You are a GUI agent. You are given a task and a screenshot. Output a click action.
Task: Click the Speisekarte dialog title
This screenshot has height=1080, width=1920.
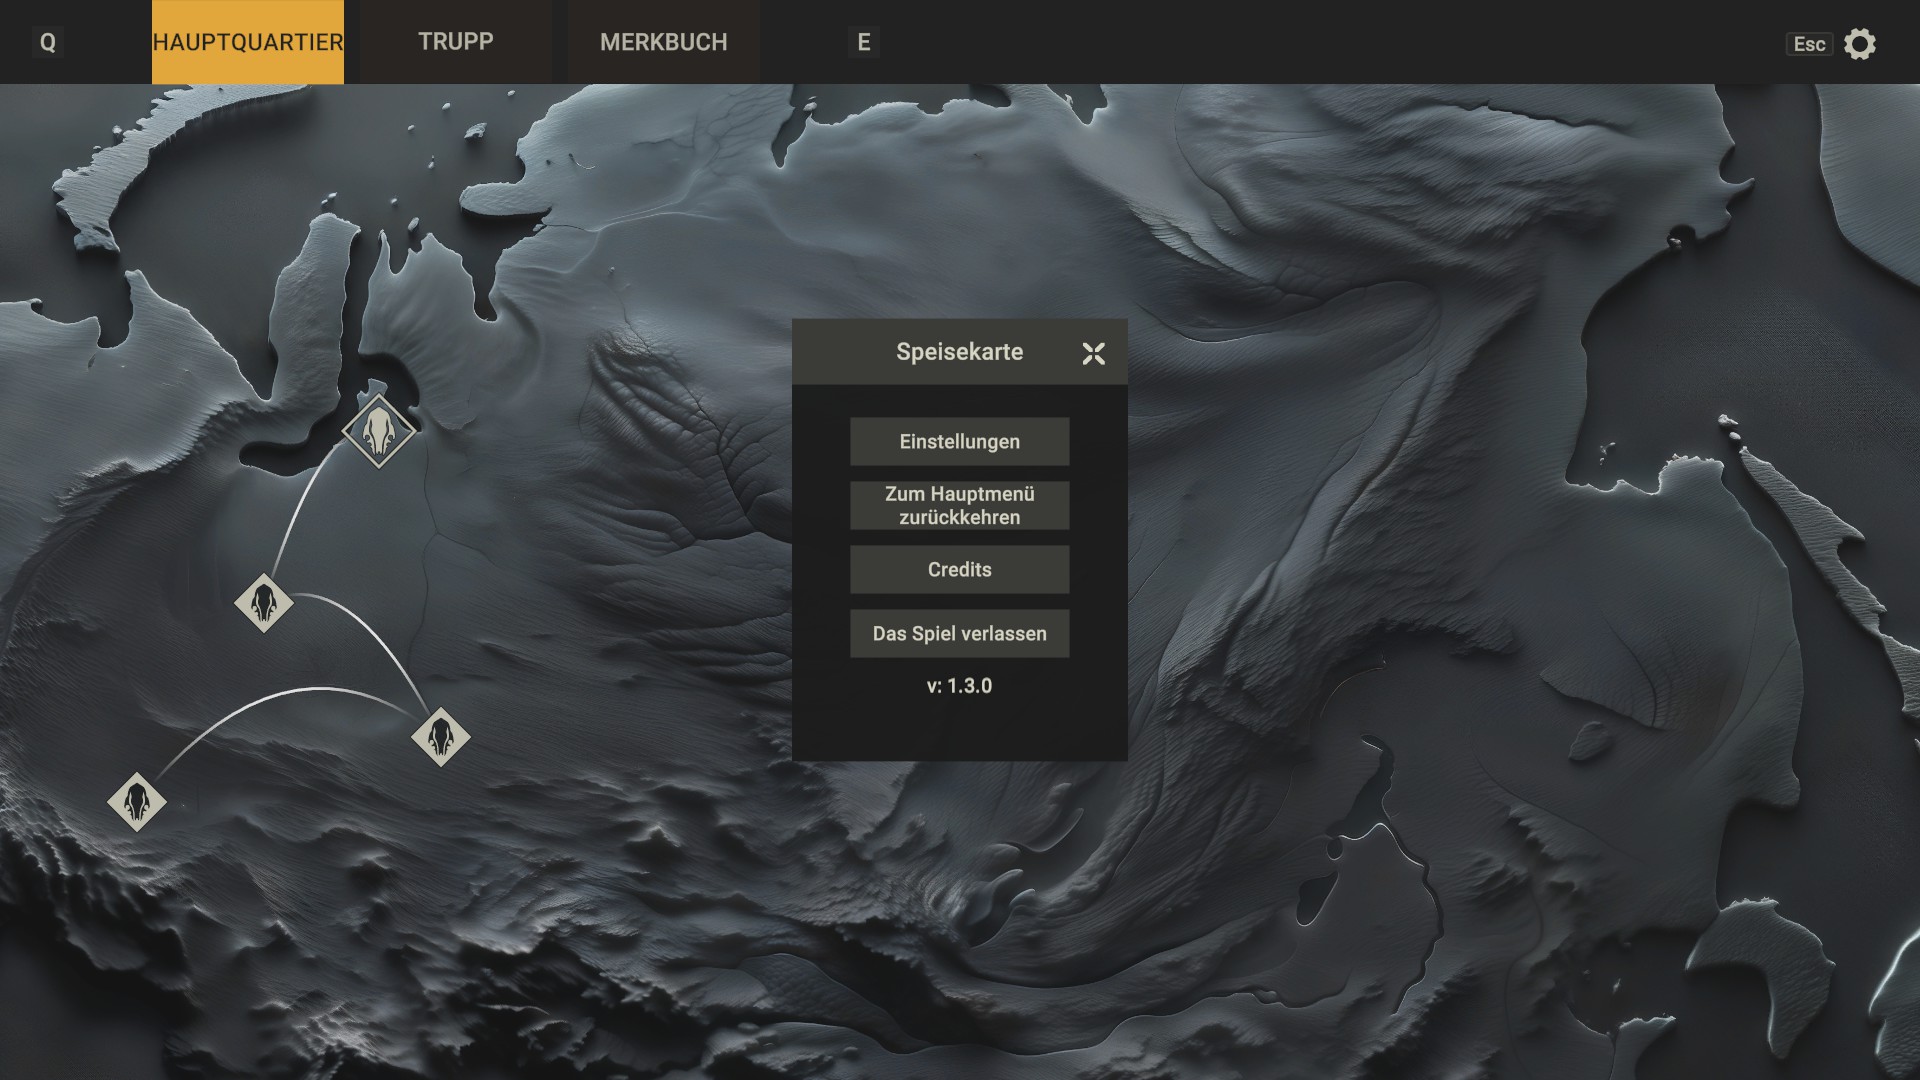point(958,352)
